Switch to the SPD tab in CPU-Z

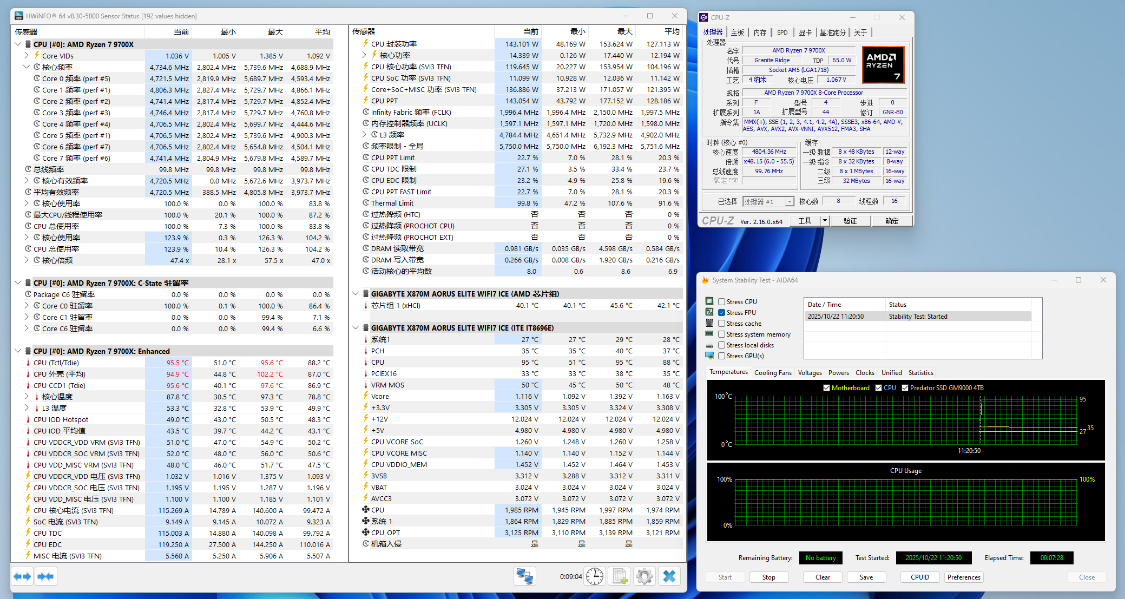click(782, 33)
